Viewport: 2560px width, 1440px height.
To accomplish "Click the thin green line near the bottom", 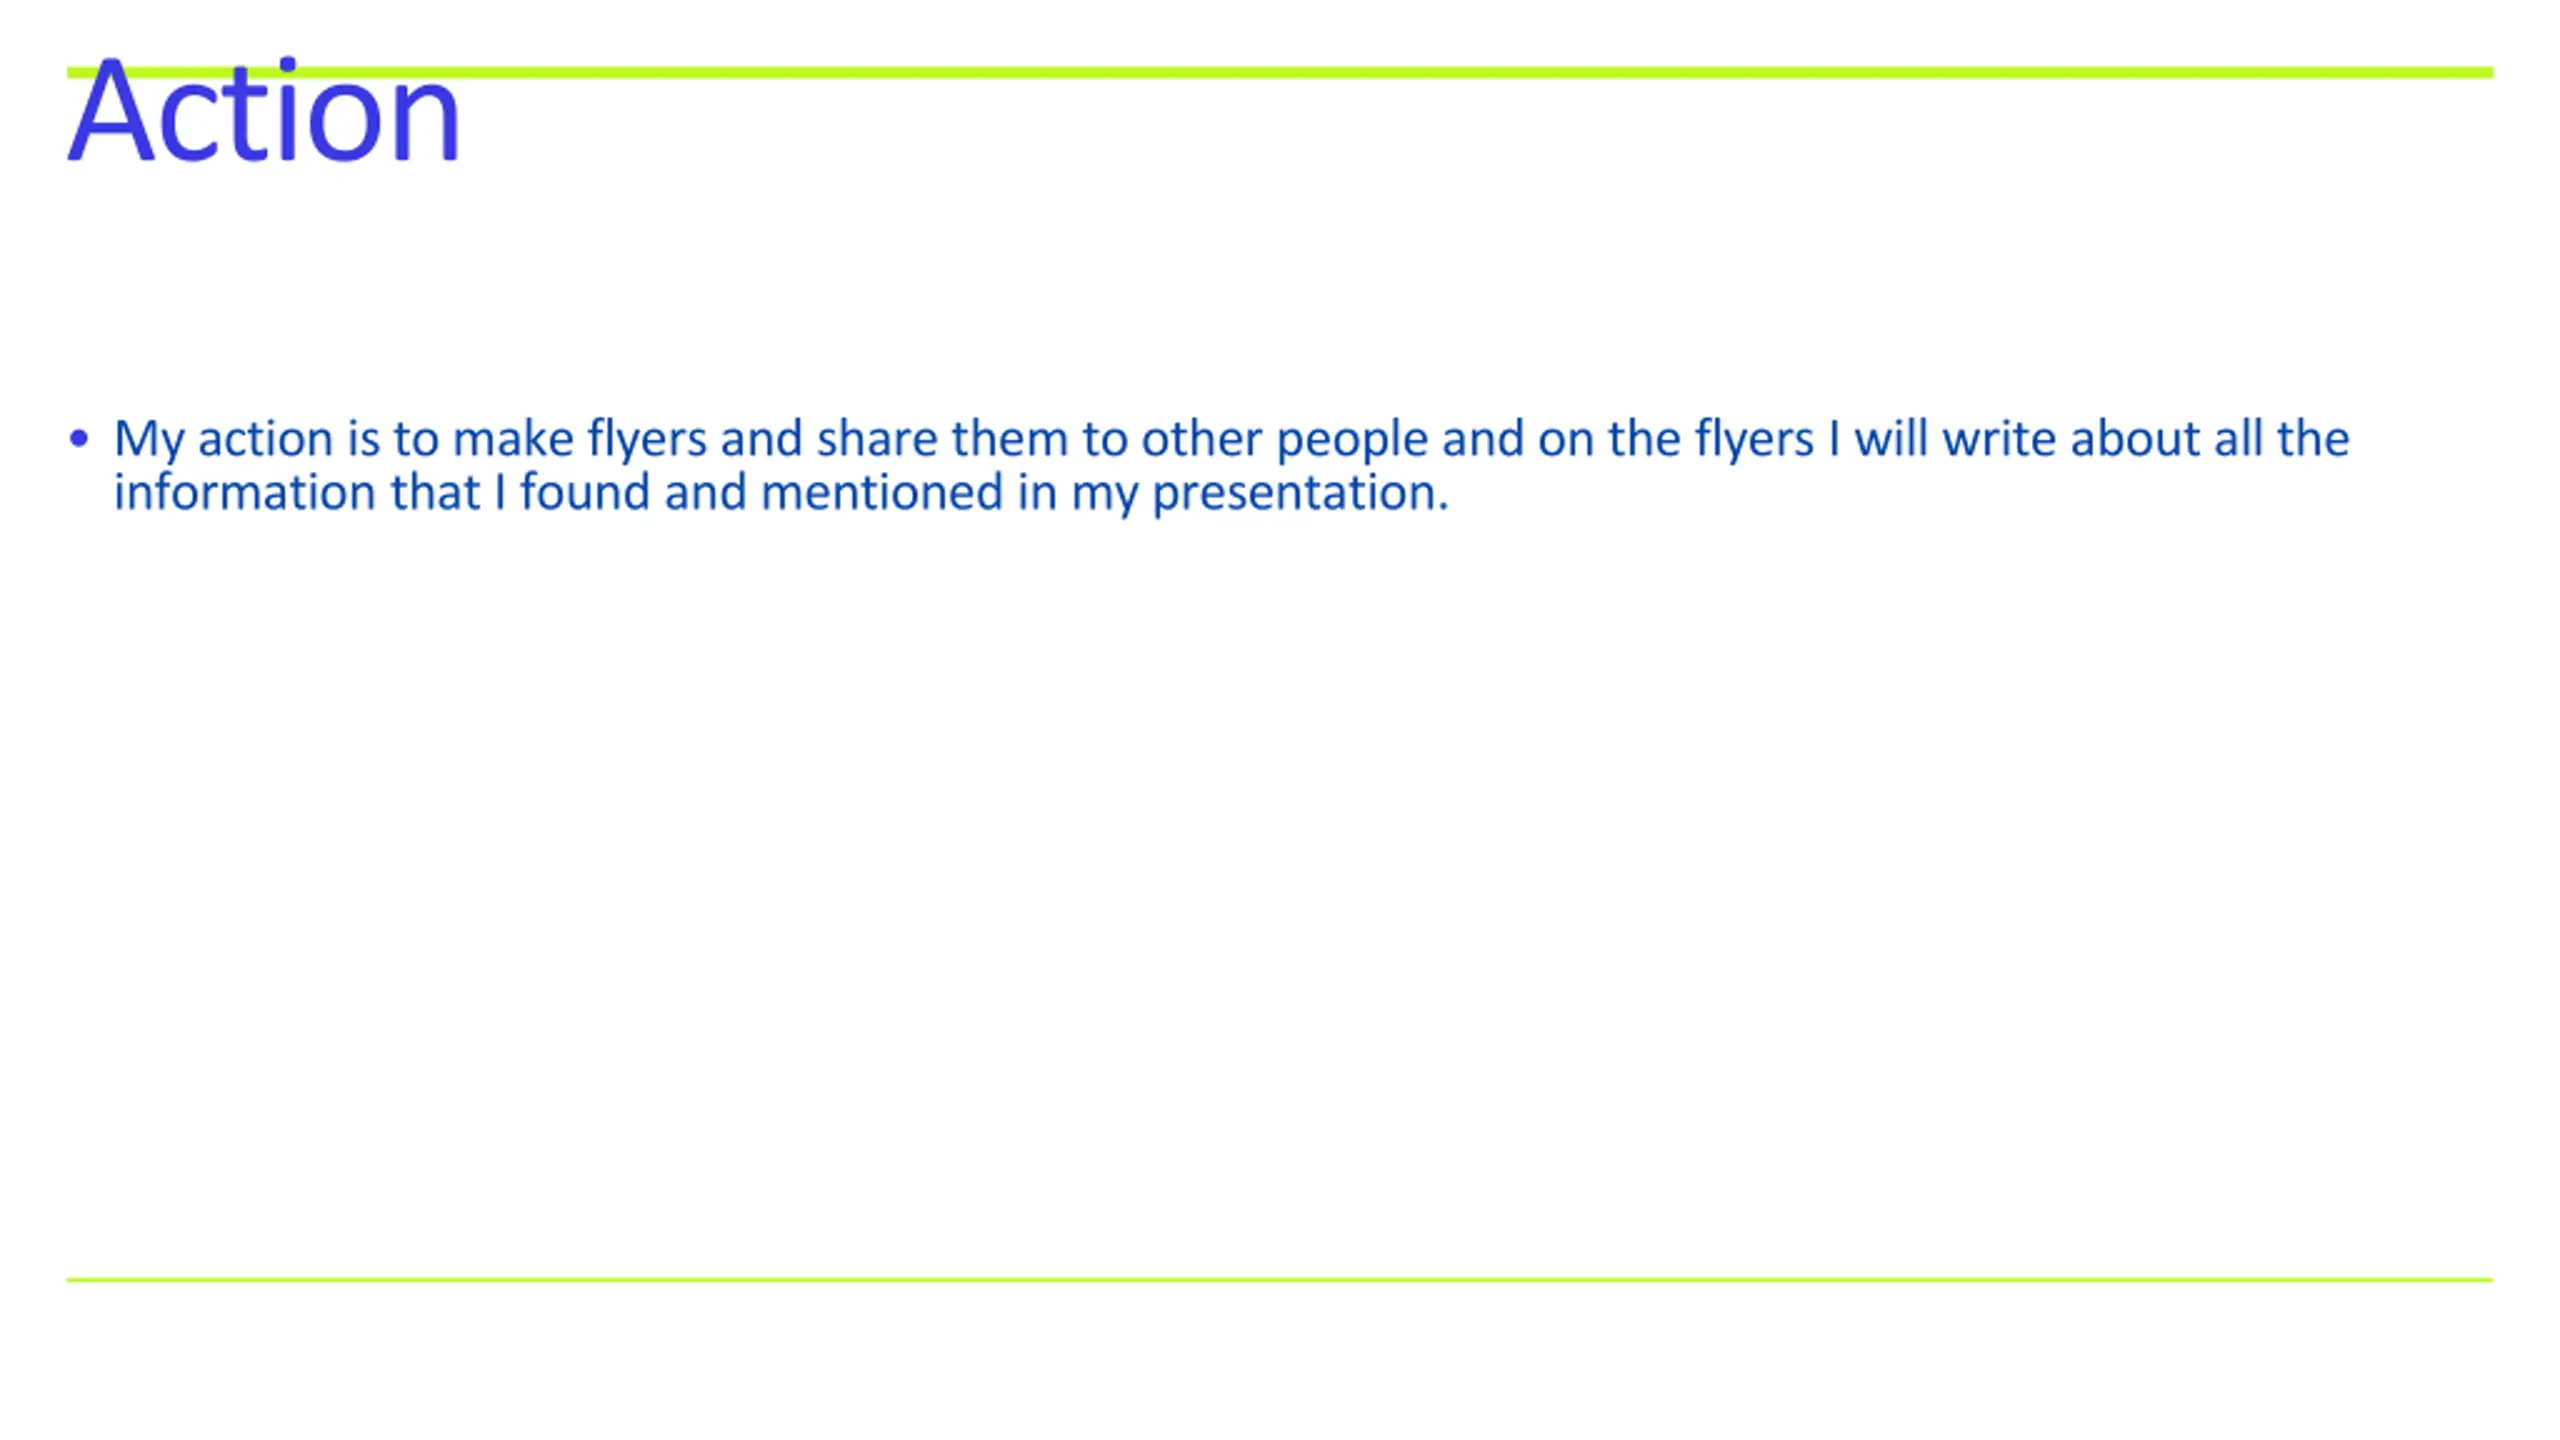I will [1280, 1279].
